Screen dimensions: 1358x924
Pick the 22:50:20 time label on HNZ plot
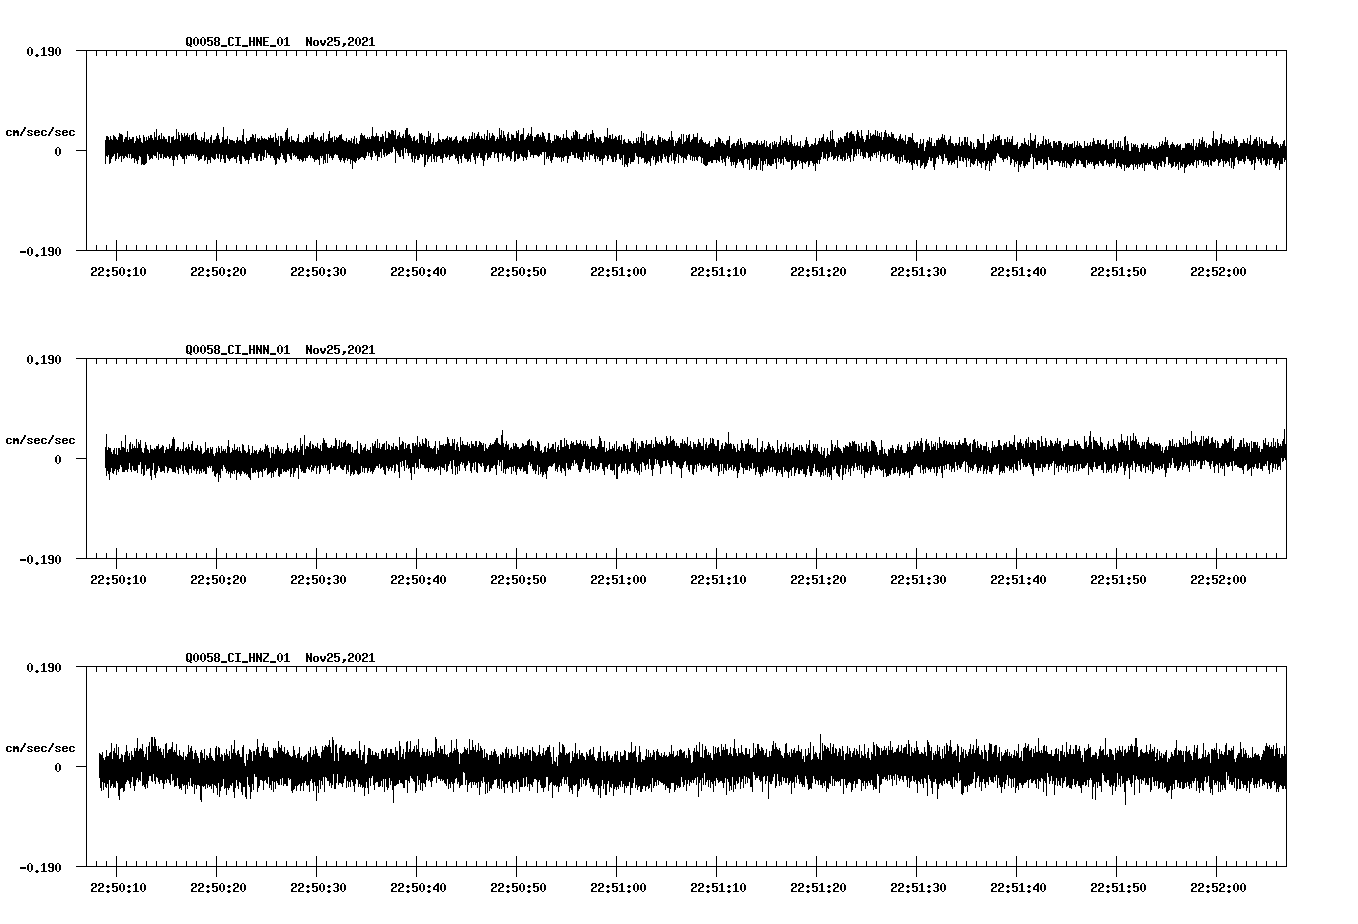point(217,888)
